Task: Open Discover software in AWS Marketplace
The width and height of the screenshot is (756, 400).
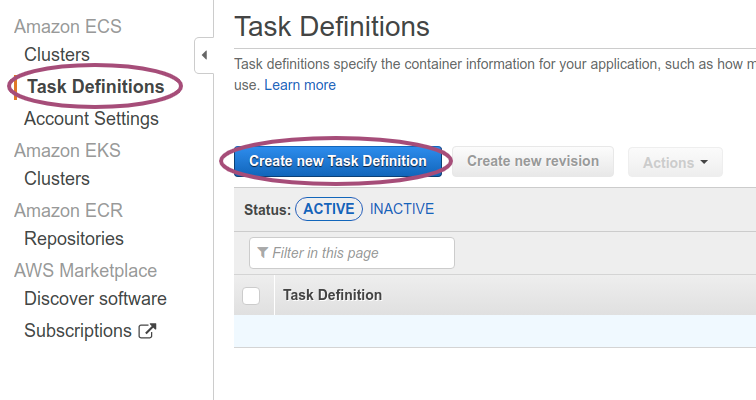Action: (95, 299)
